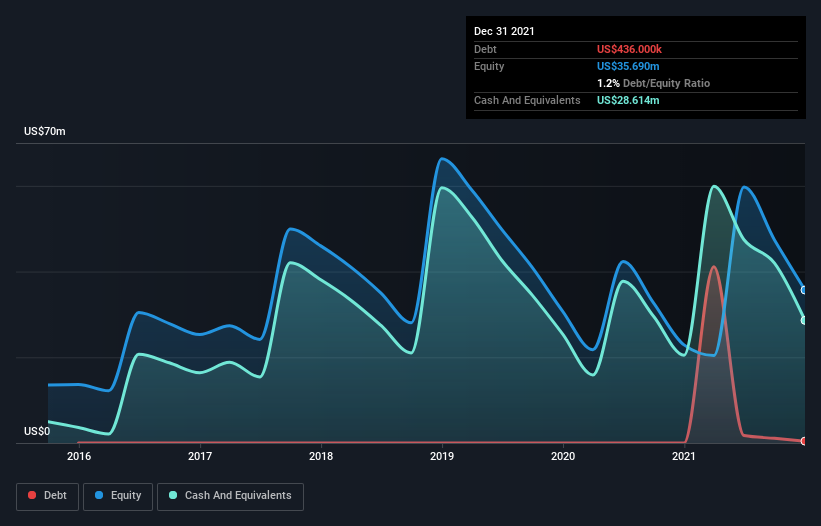Toggle the Equity series legend button
Image resolution: width=821 pixels, height=526 pixels.
pos(118,496)
